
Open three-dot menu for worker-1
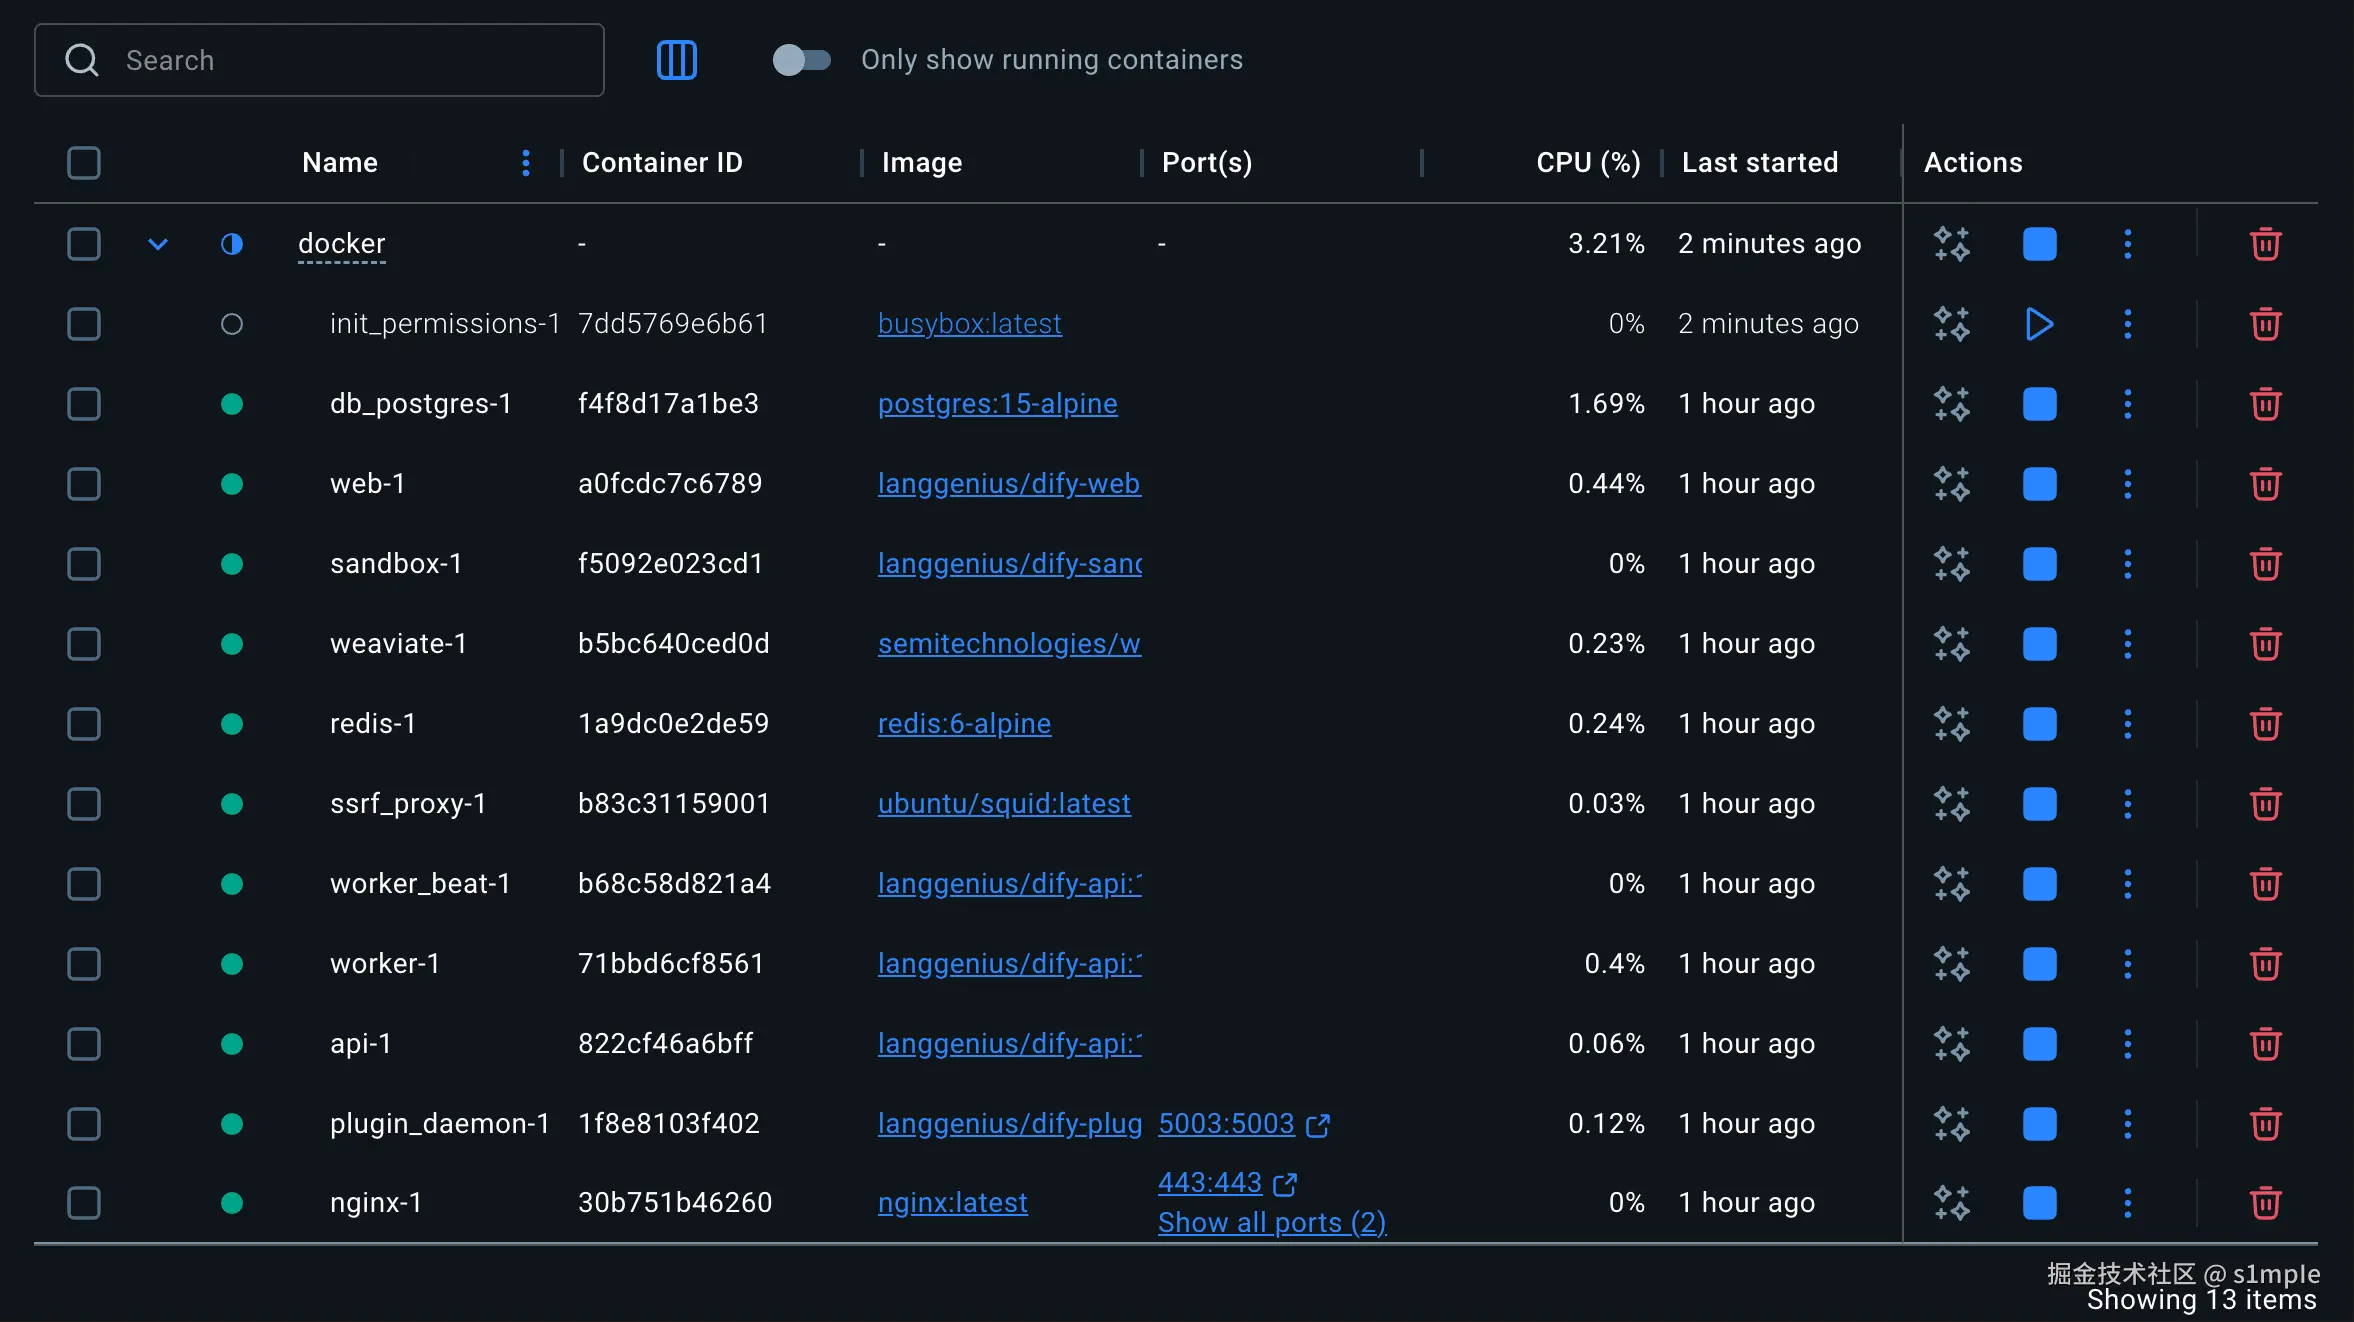(2127, 964)
